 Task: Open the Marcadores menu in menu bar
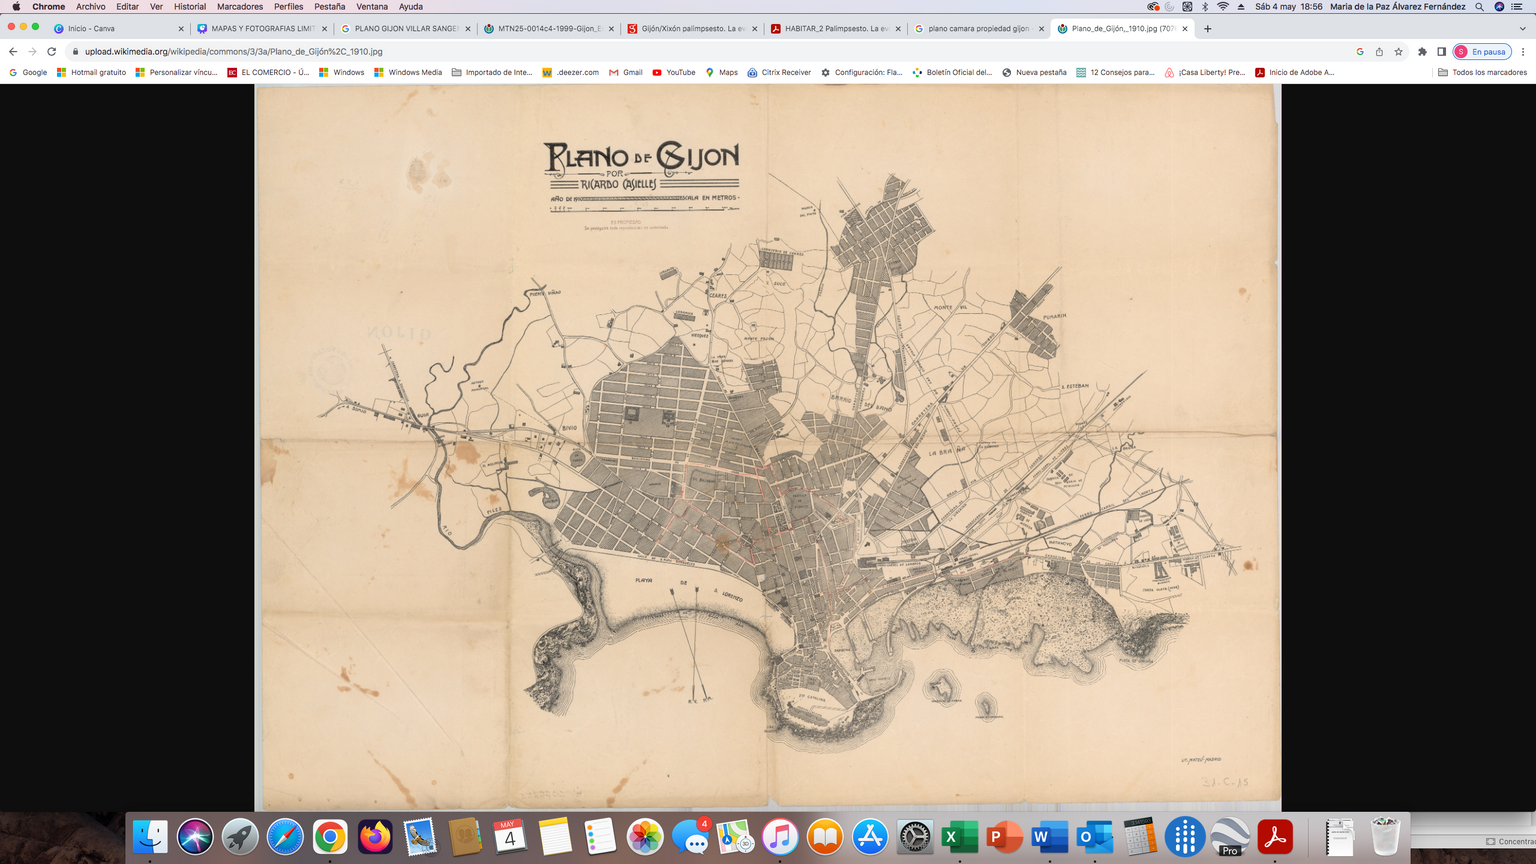click(240, 7)
